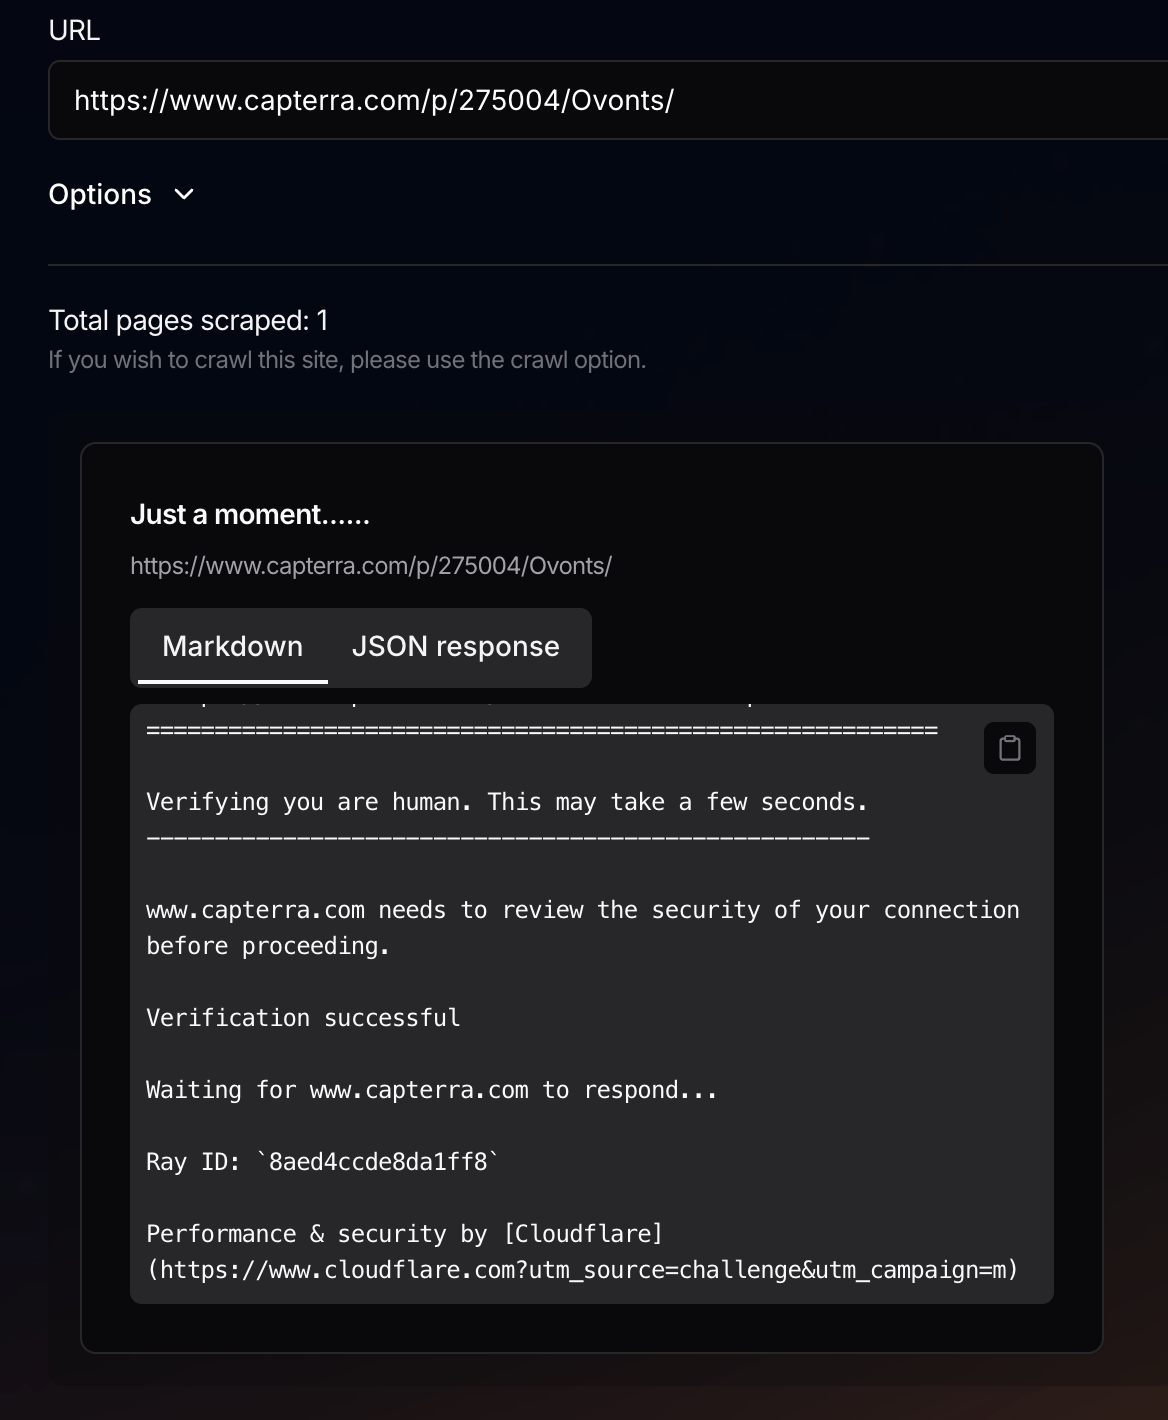
Task: Click the "Waiting for www.capterra.com to respond..." line
Action: [x=431, y=1090]
